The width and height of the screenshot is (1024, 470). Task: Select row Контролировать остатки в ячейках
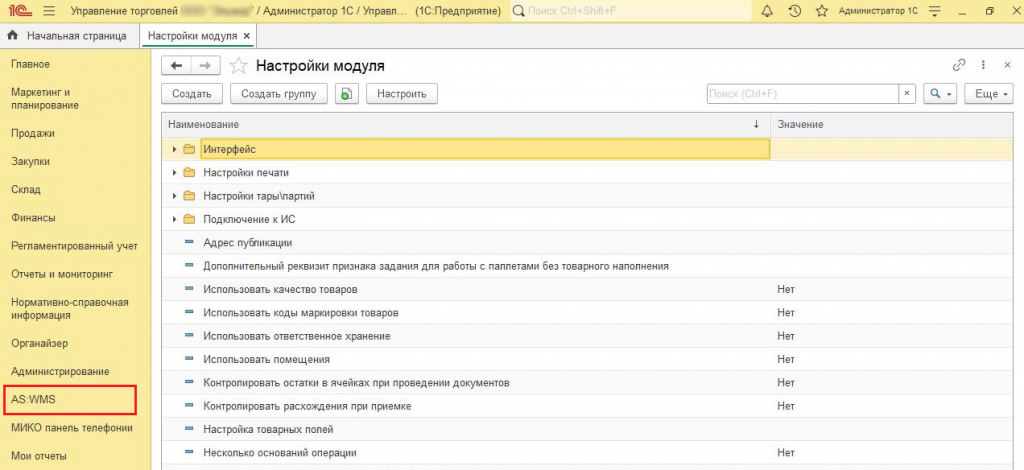click(x=588, y=383)
